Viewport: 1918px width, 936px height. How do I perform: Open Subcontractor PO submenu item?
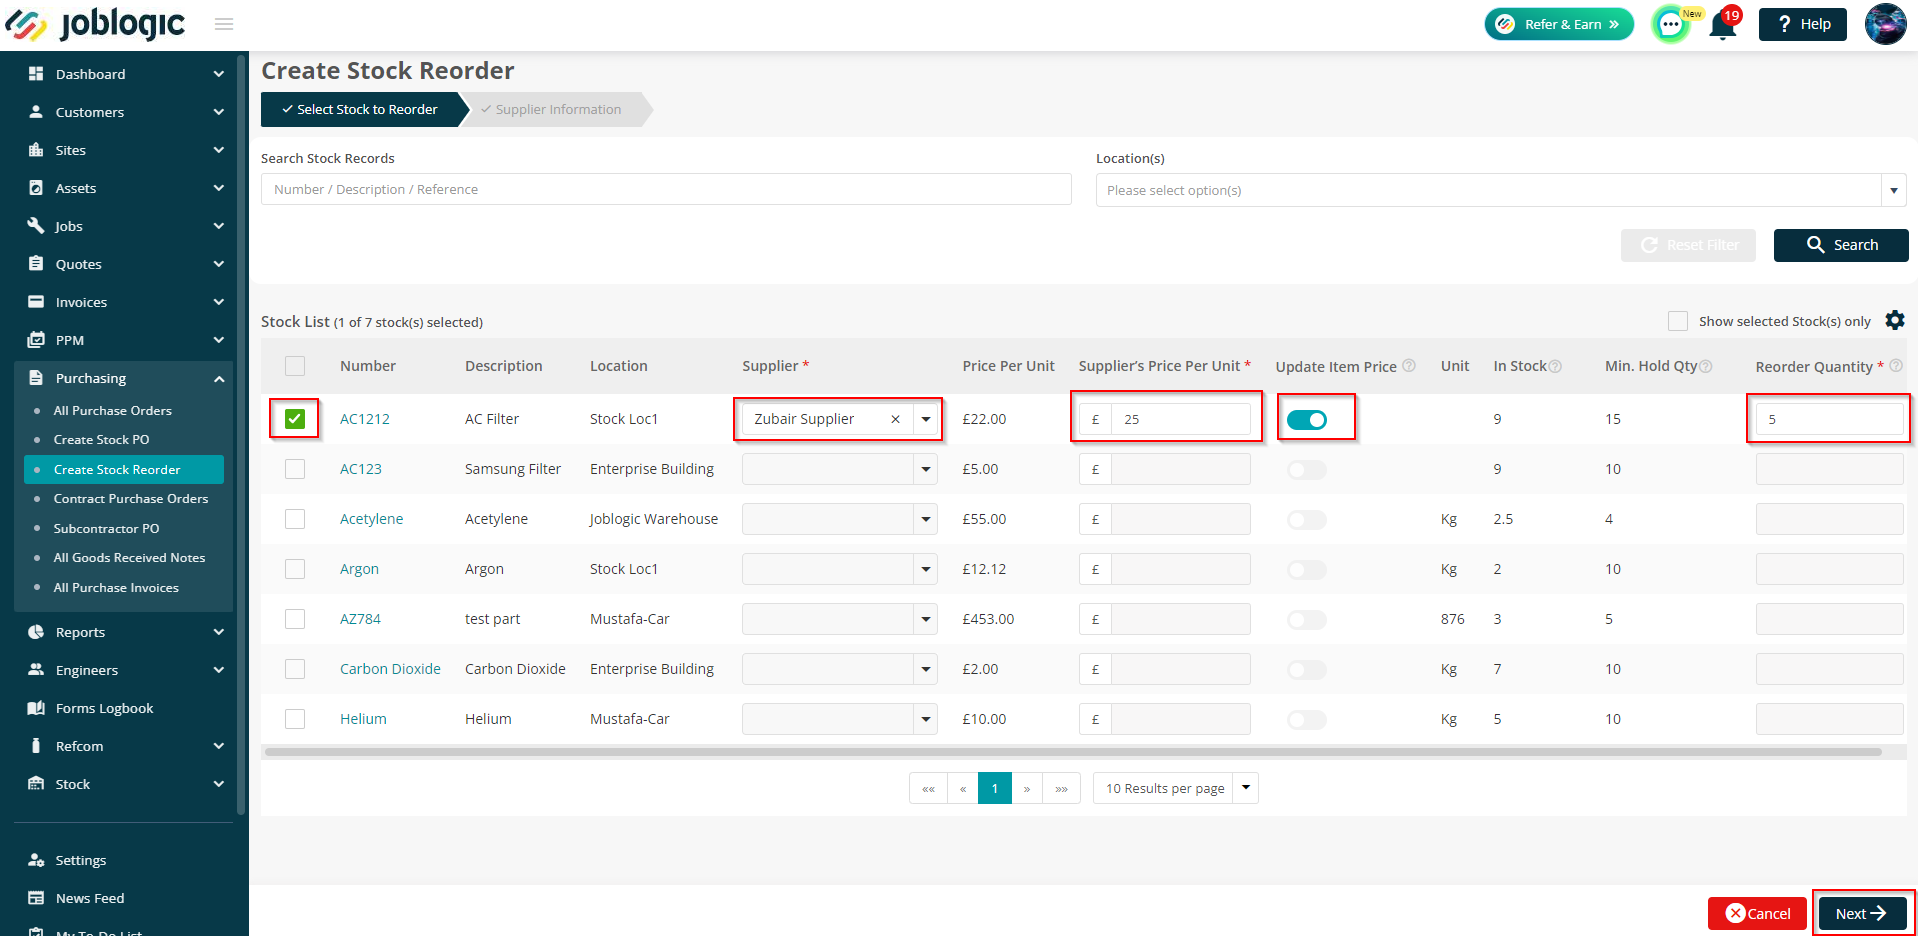(x=107, y=528)
